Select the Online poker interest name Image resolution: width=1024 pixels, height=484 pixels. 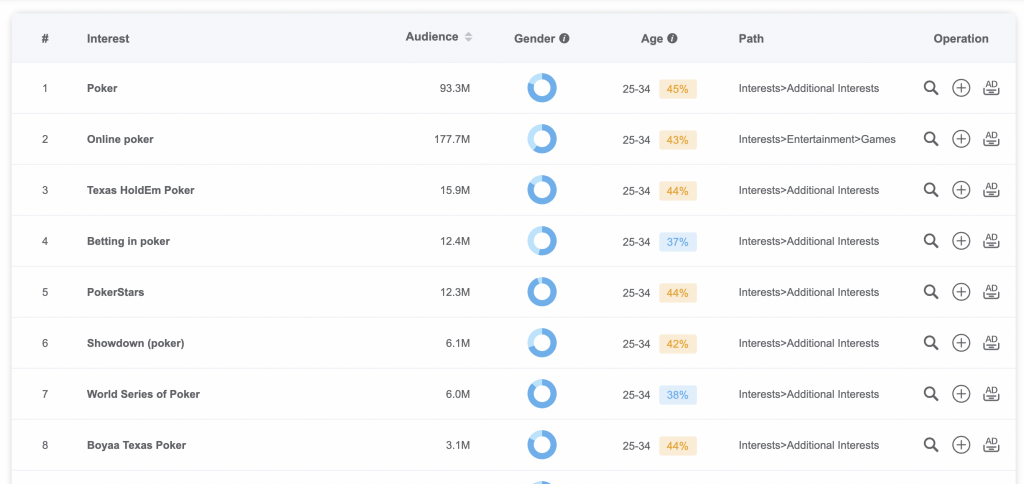click(x=120, y=139)
